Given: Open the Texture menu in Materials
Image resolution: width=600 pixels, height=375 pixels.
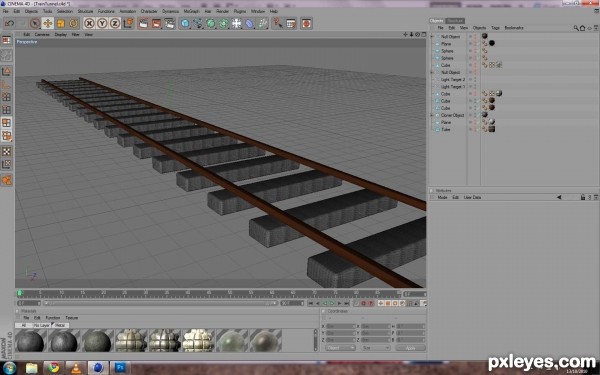Looking at the screenshot, I should (x=72, y=318).
